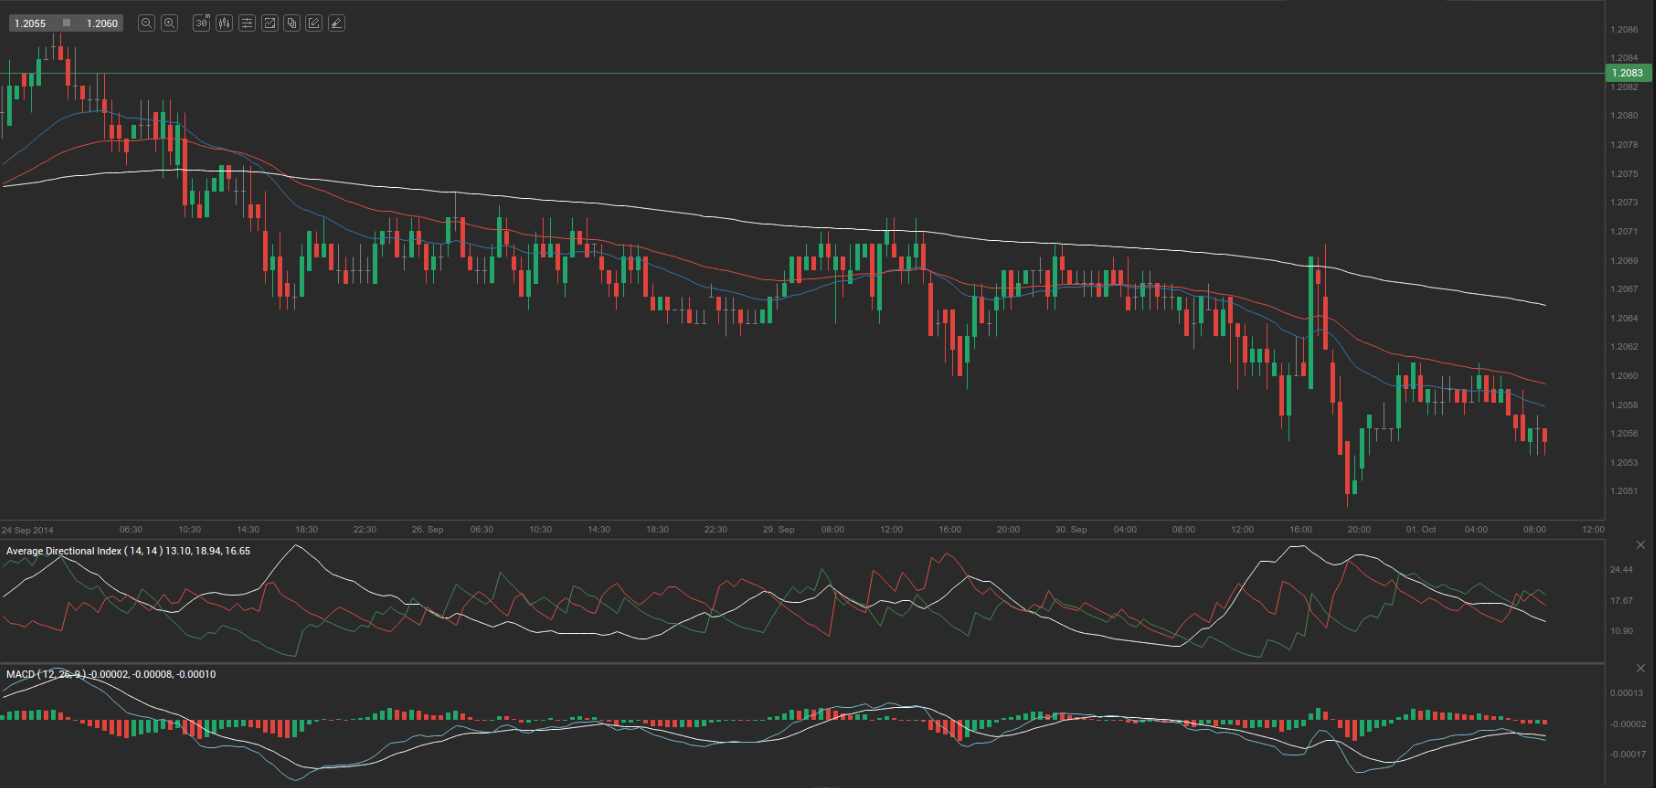Zoom in the chart with the plus magnifier
1656x788 pixels.
tap(170, 23)
